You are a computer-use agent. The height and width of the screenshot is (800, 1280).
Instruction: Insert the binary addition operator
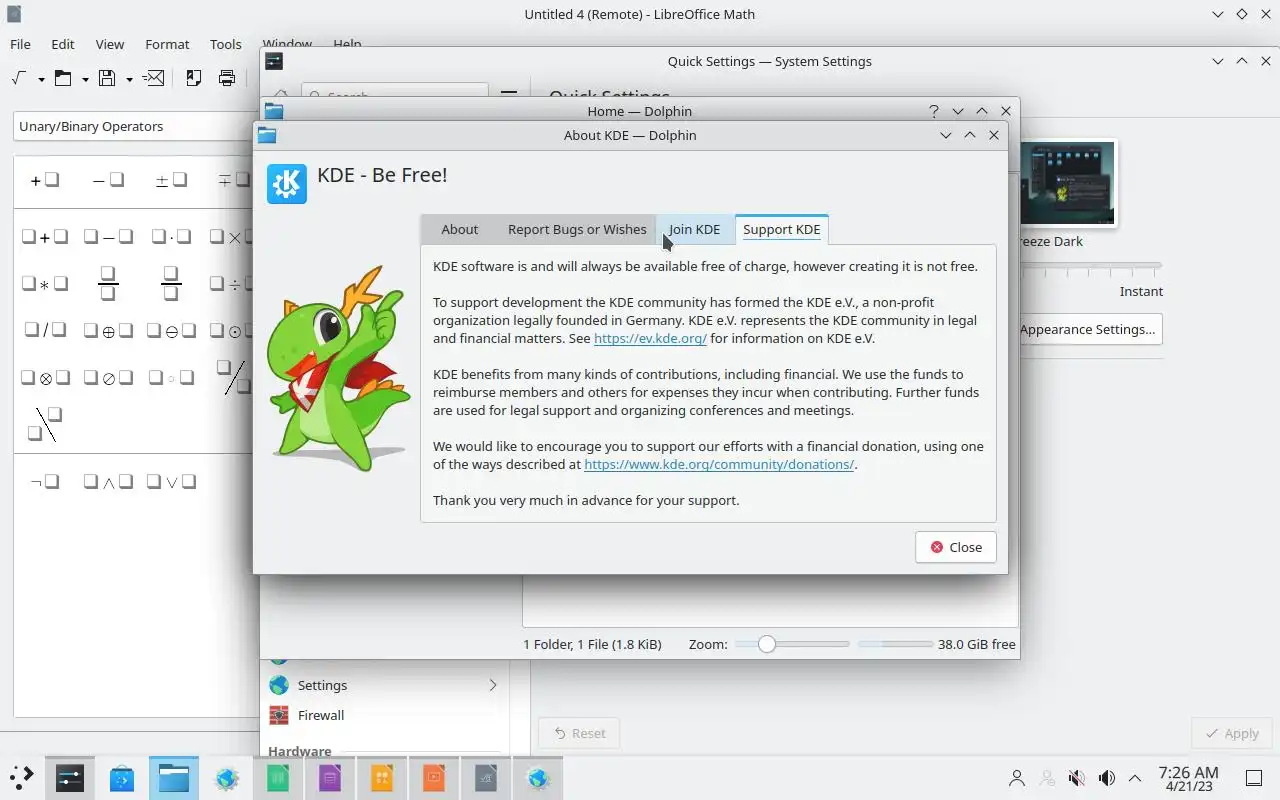pos(45,237)
